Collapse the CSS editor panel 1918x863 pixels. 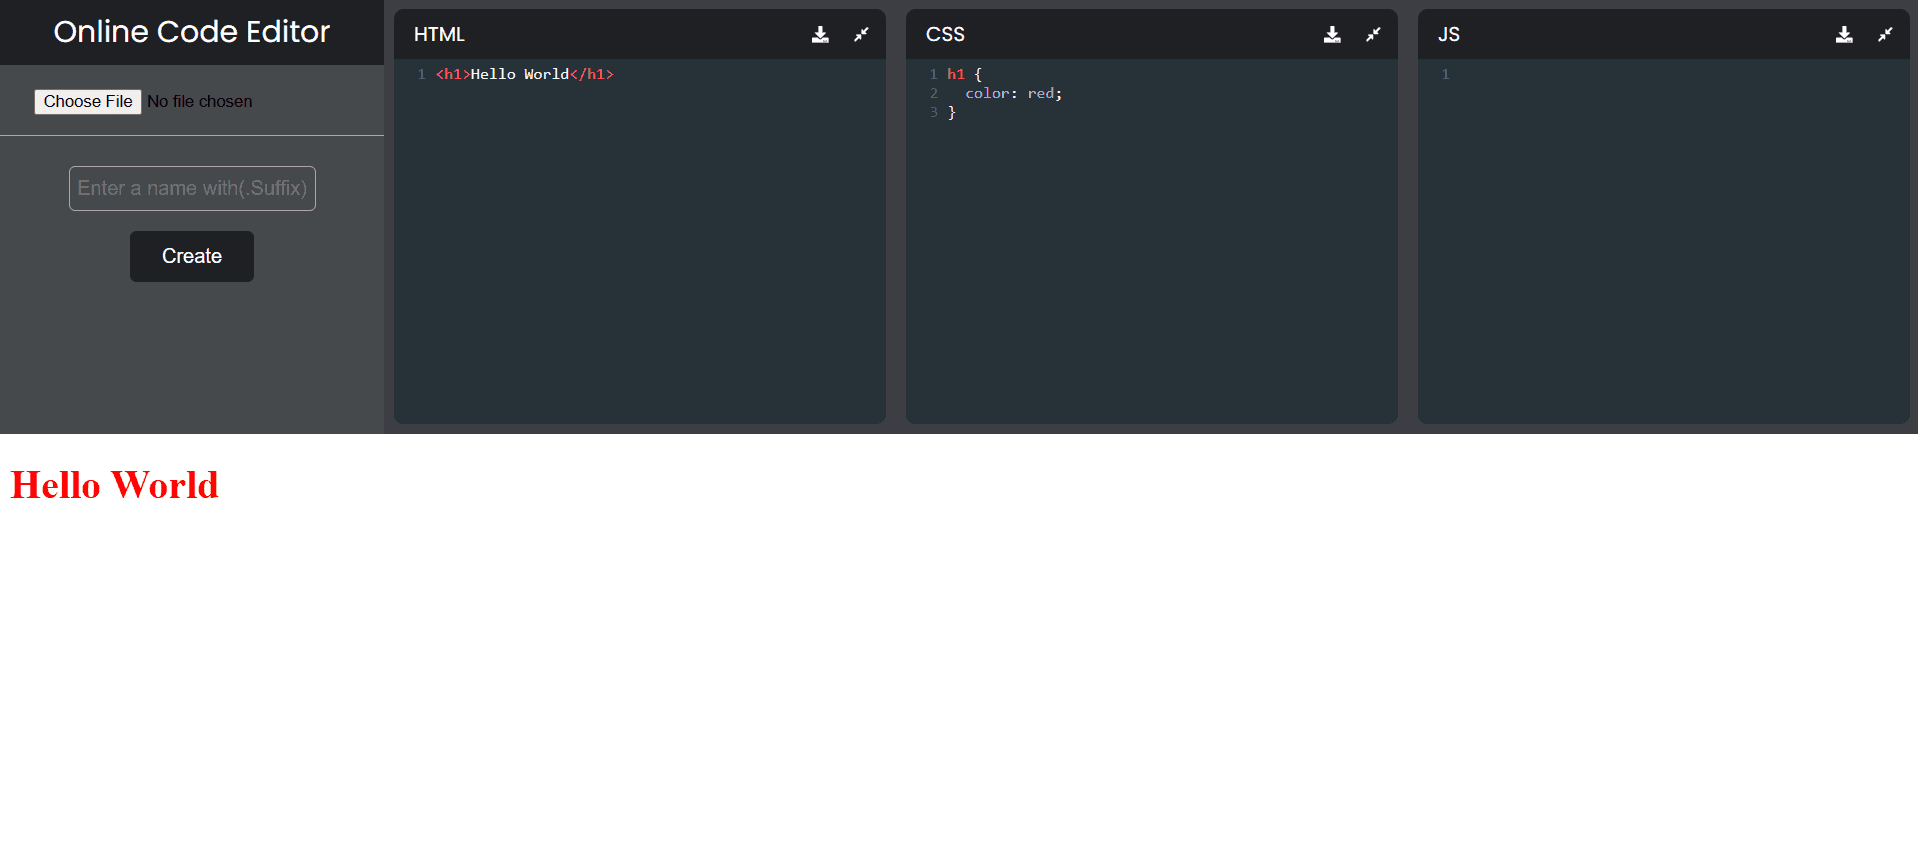[x=1373, y=35]
